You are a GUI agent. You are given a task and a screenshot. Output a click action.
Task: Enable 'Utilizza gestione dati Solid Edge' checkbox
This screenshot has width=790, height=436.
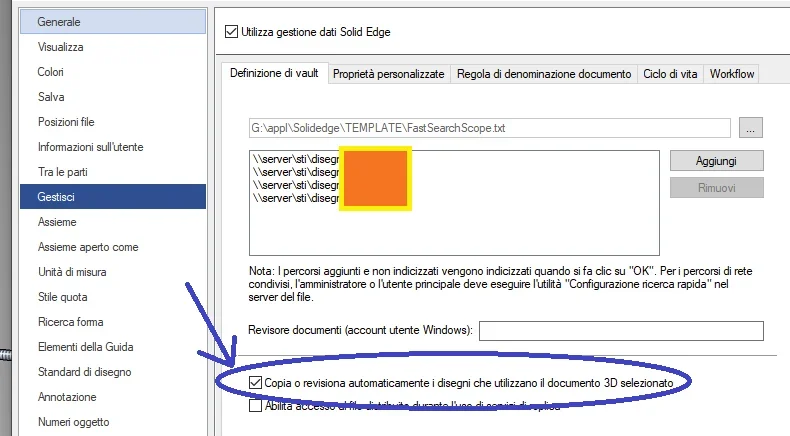233,32
